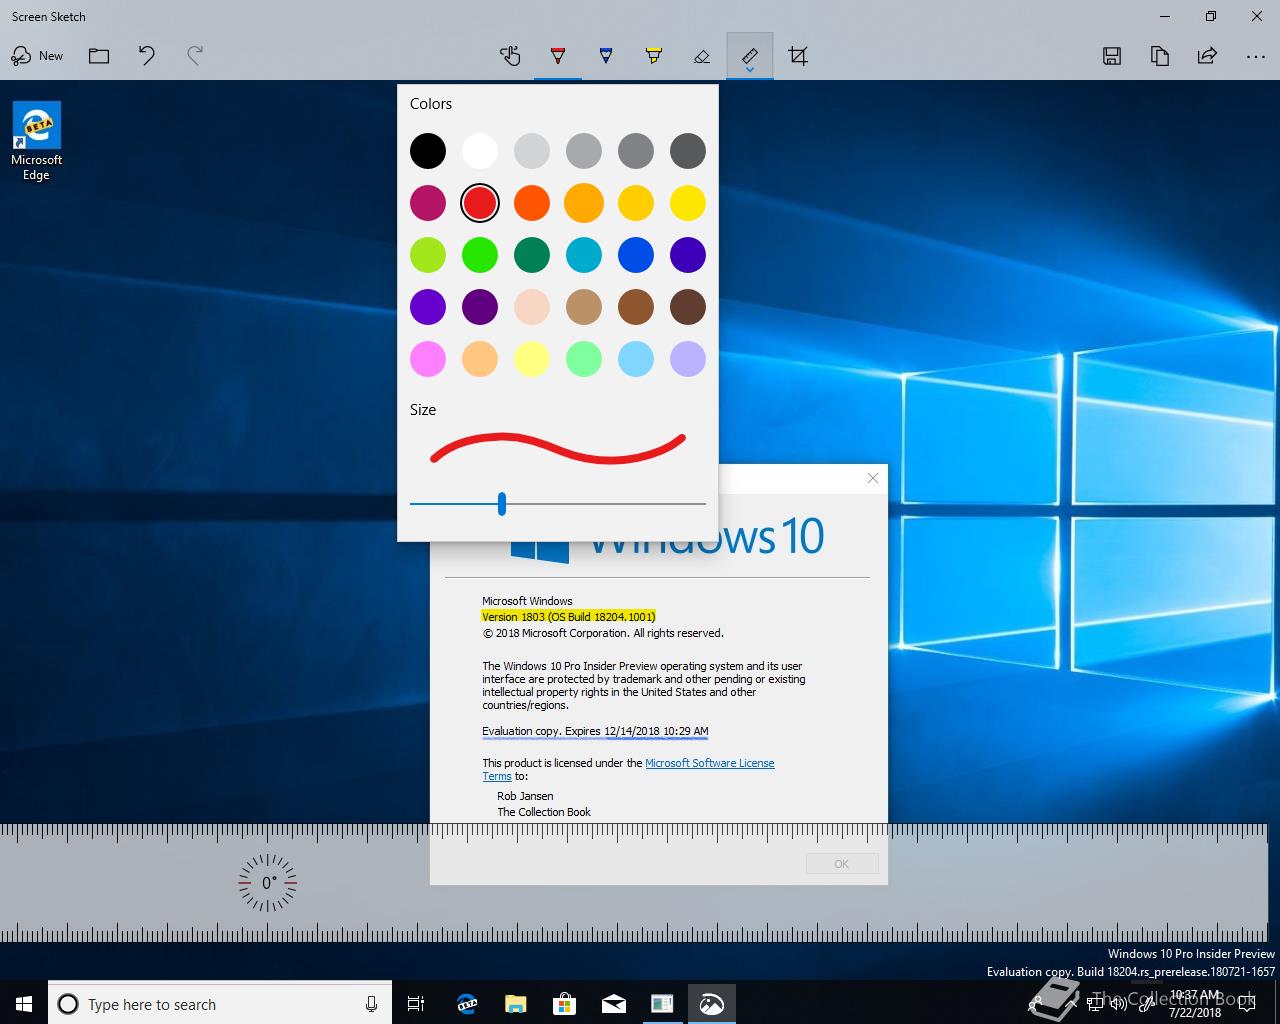Click the pen Size slider handle
1280x1024 pixels.
pyautogui.click(x=502, y=504)
